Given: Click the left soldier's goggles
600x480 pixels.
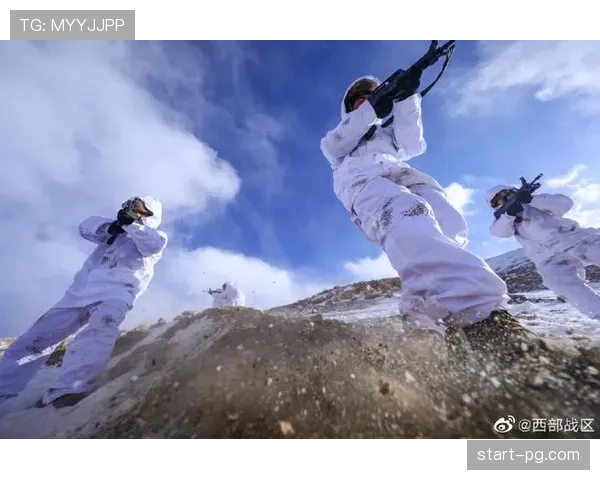Looking at the screenshot, I should 139,209.
